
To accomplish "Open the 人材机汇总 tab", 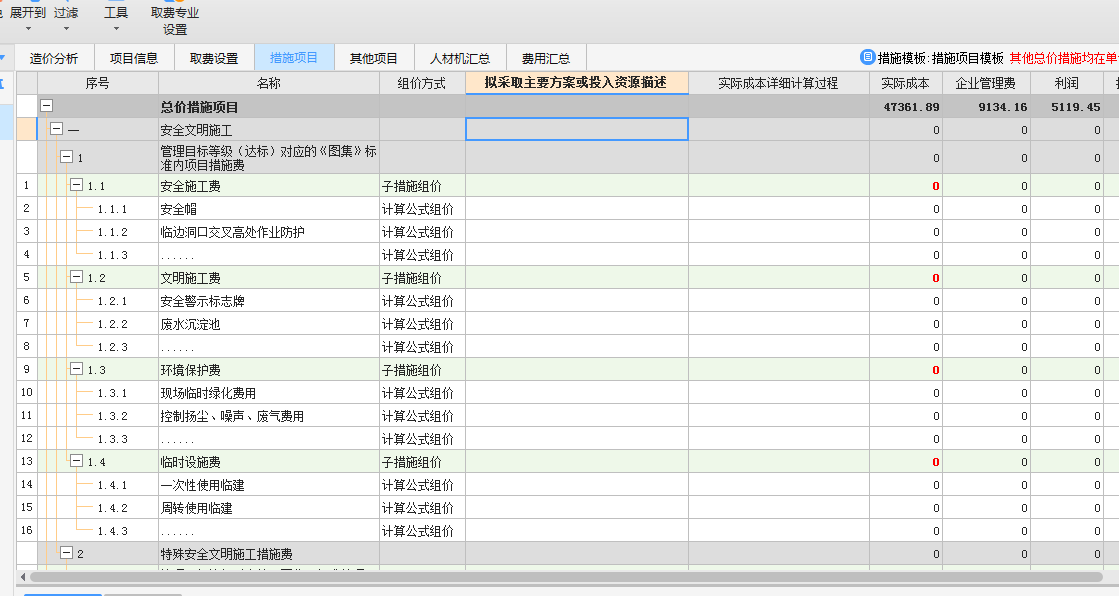I will coord(460,59).
